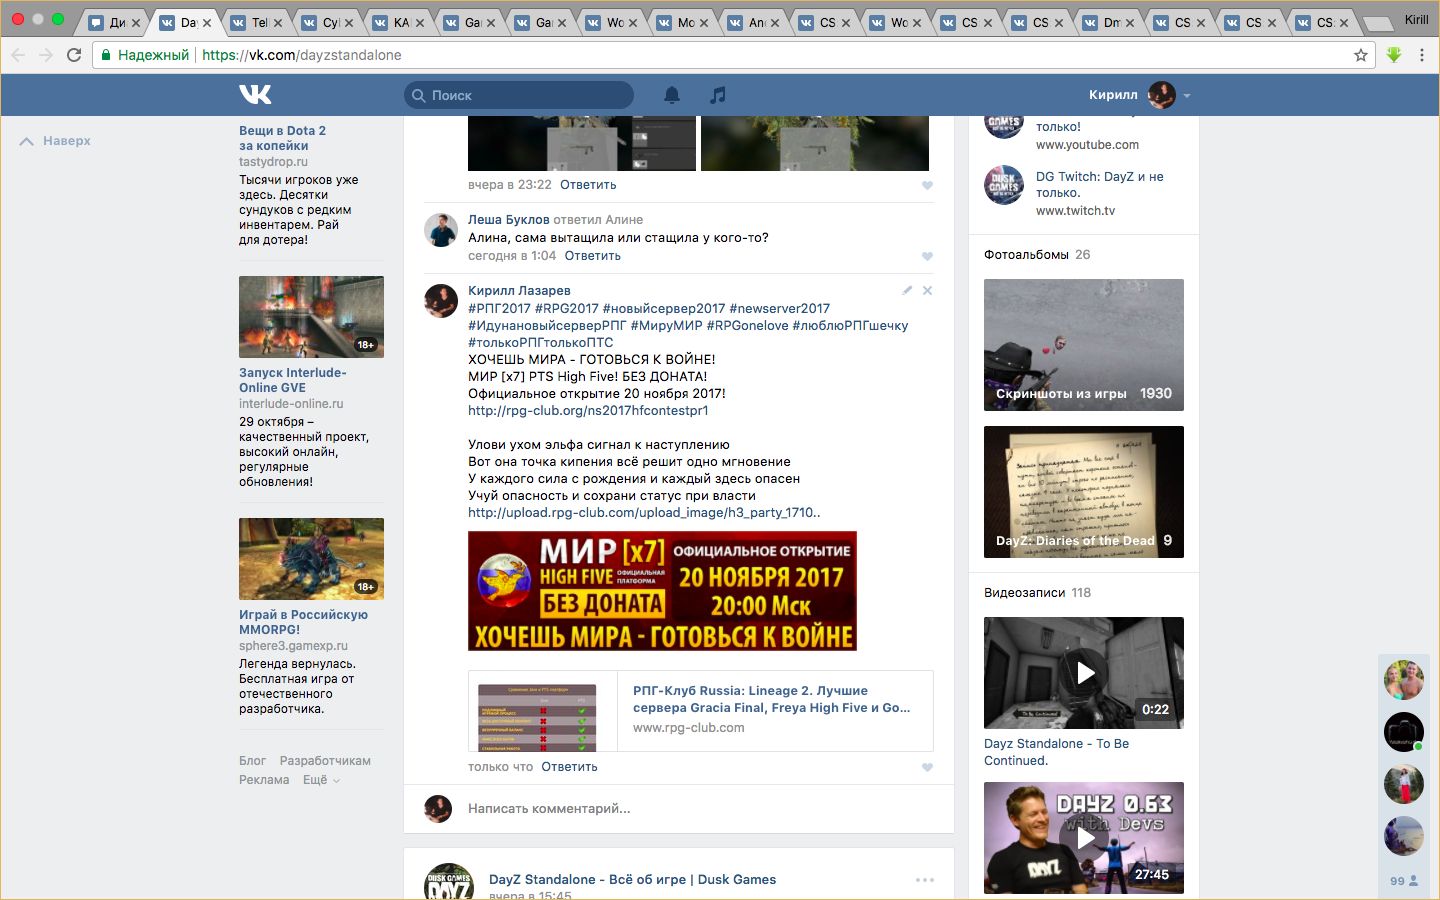
Task: Click Ответить under the только что comment
Action: (x=569, y=767)
